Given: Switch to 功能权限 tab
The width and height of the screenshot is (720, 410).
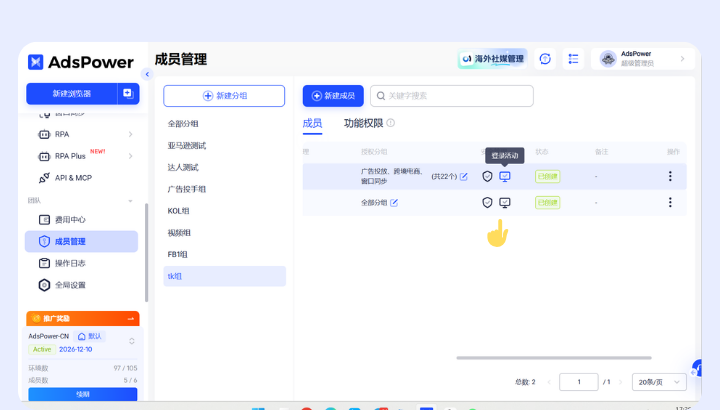Looking at the screenshot, I should (x=363, y=124).
